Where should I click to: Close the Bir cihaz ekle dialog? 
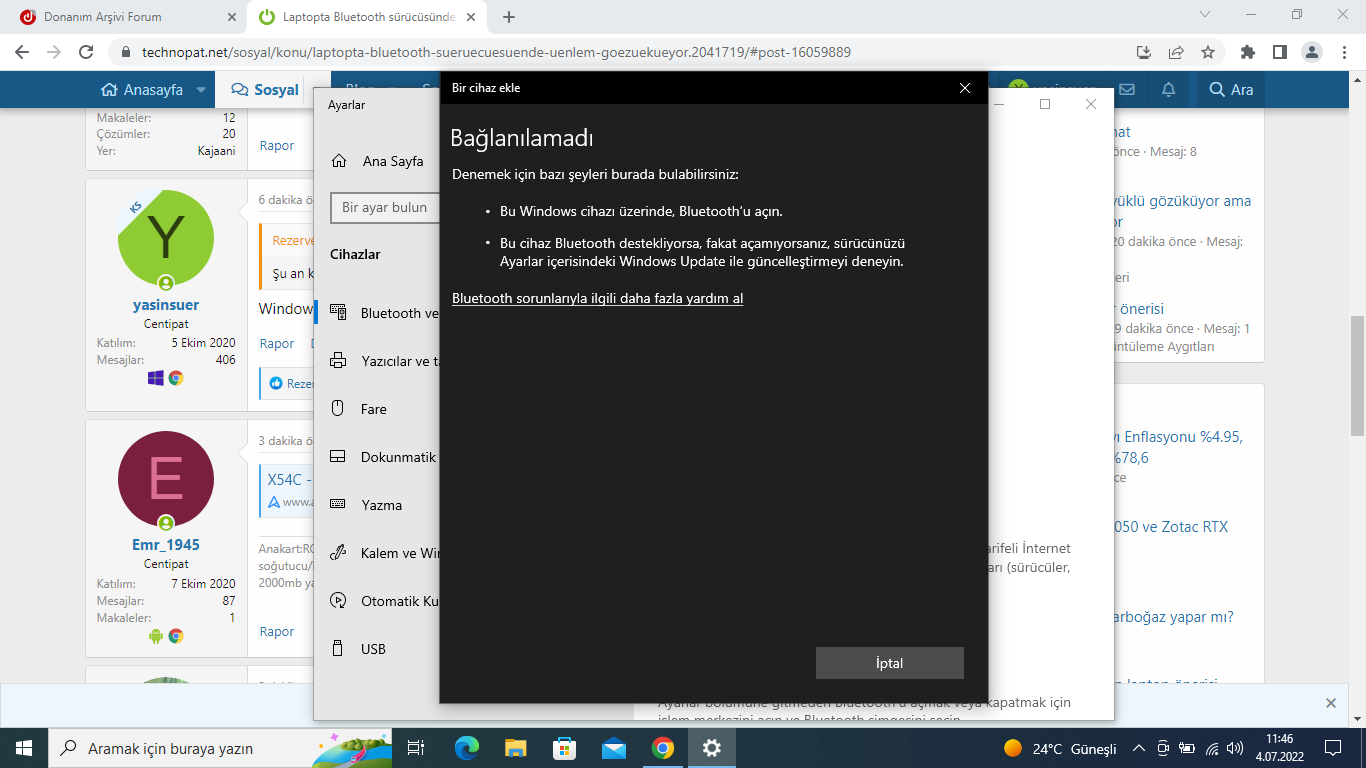965,88
